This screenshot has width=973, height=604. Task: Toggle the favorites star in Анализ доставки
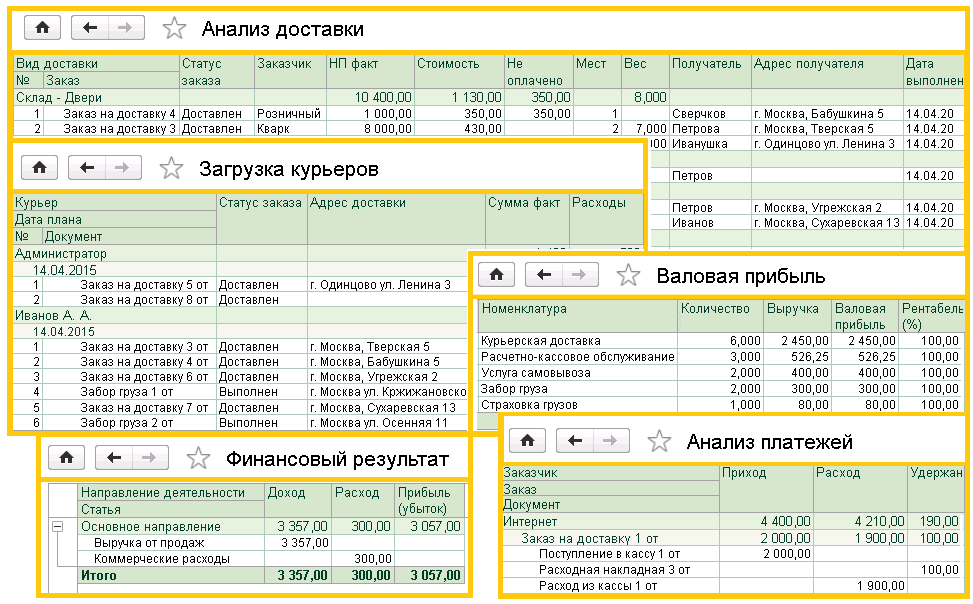pyautogui.click(x=173, y=27)
